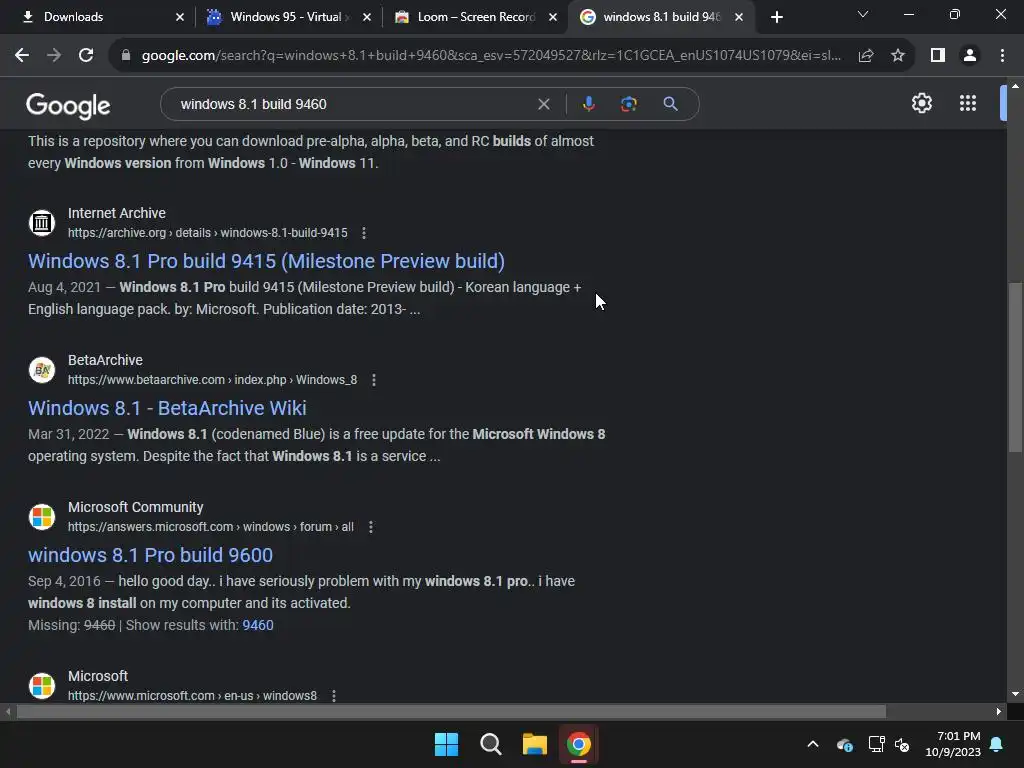Click into the Google search box
This screenshot has width=1024, height=768.
click(353, 104)
